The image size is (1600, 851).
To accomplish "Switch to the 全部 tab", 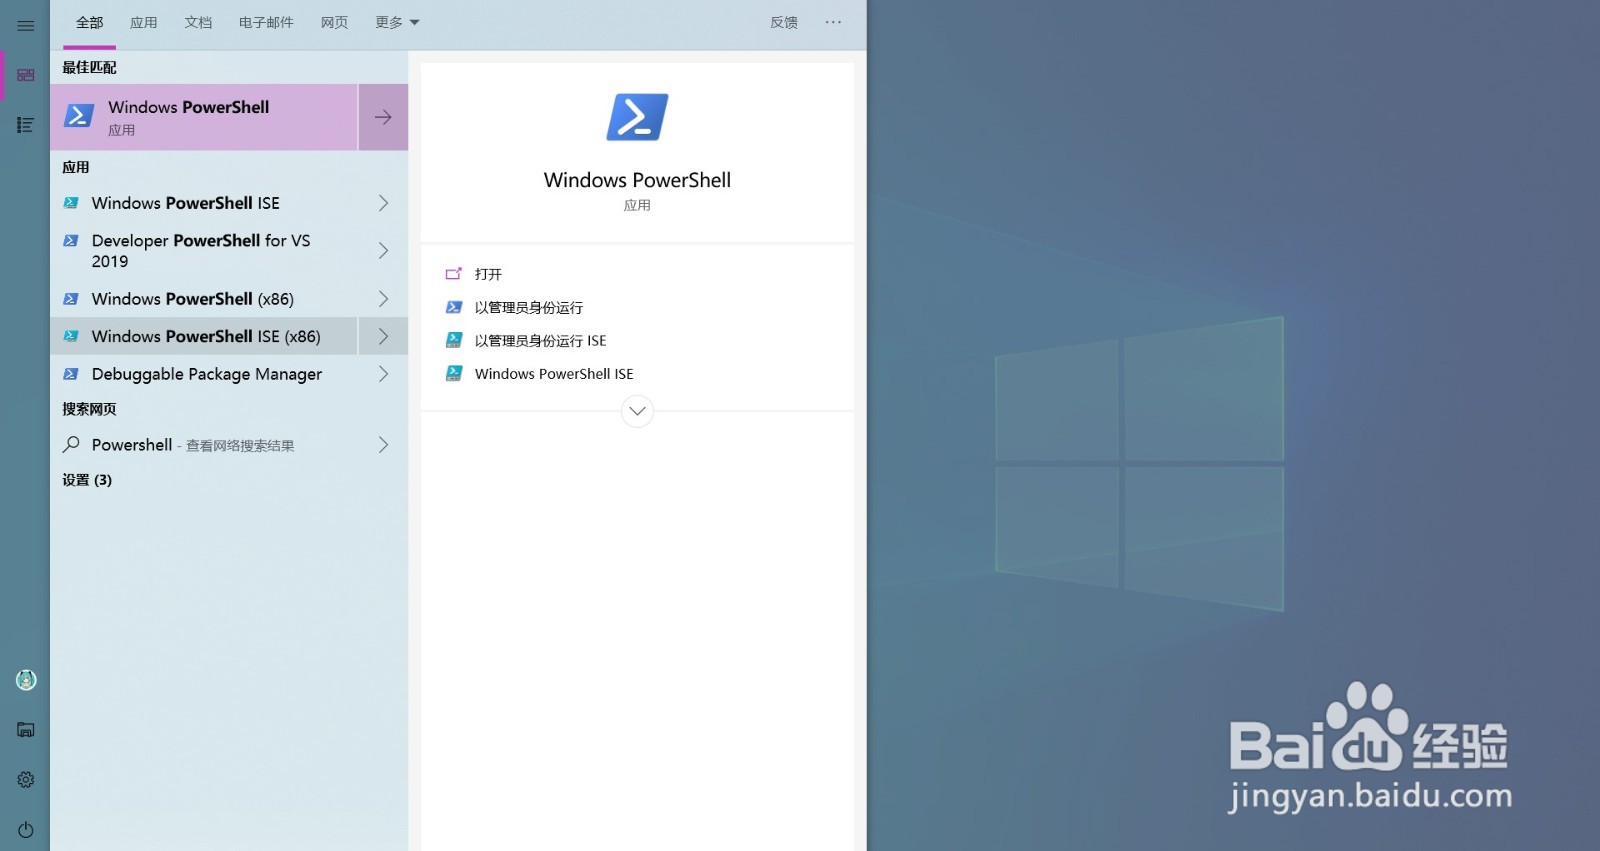I will pos(90,22).
